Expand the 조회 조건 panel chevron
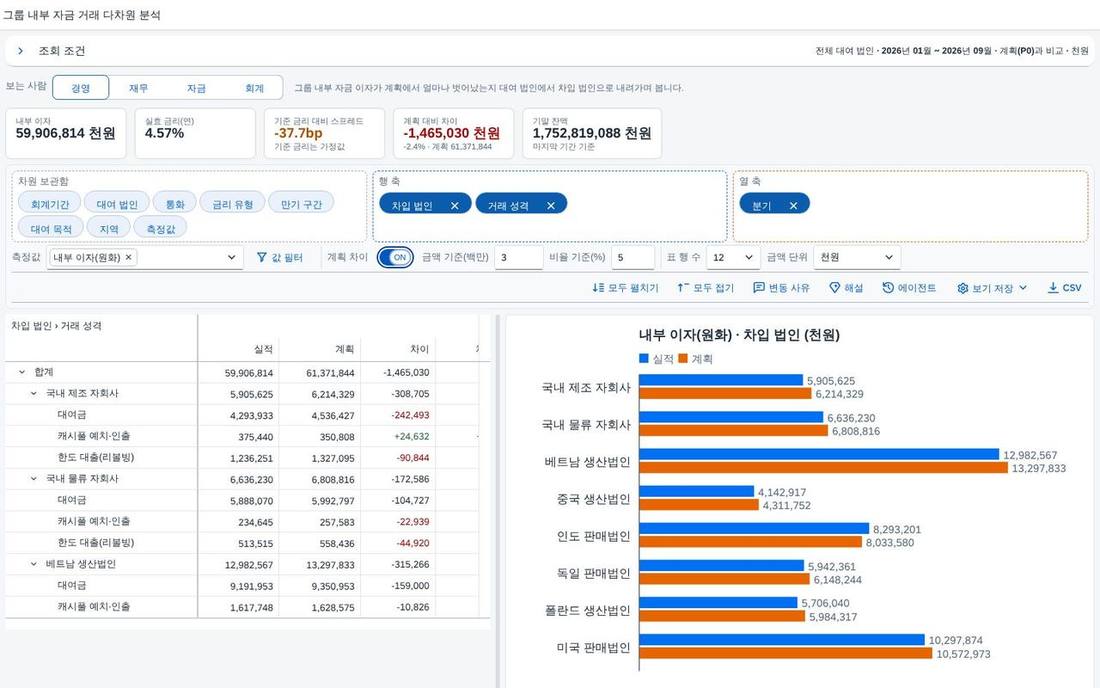This screenshot has height=688, width=1100. [20, 50]
